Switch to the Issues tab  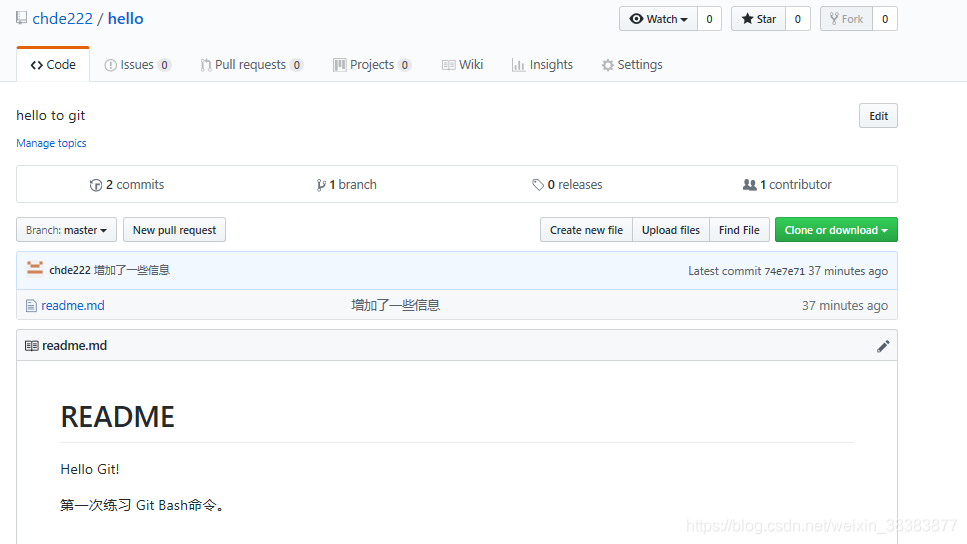(x=138, y=65)
